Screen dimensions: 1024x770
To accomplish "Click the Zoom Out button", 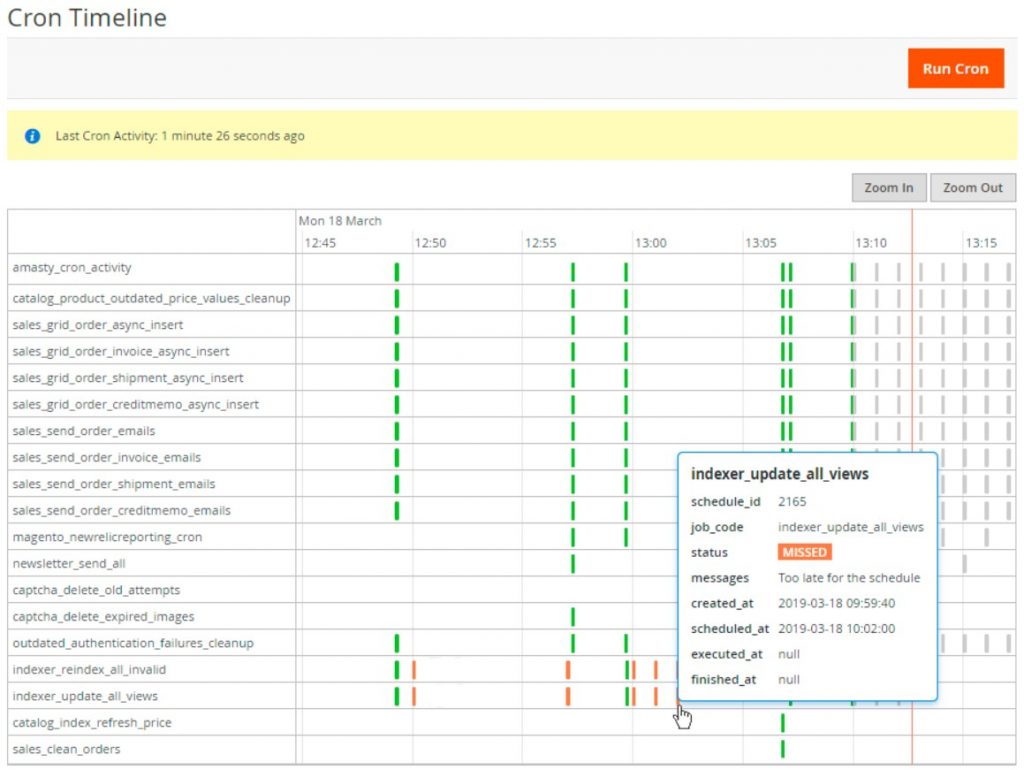I will click(972, 188).
